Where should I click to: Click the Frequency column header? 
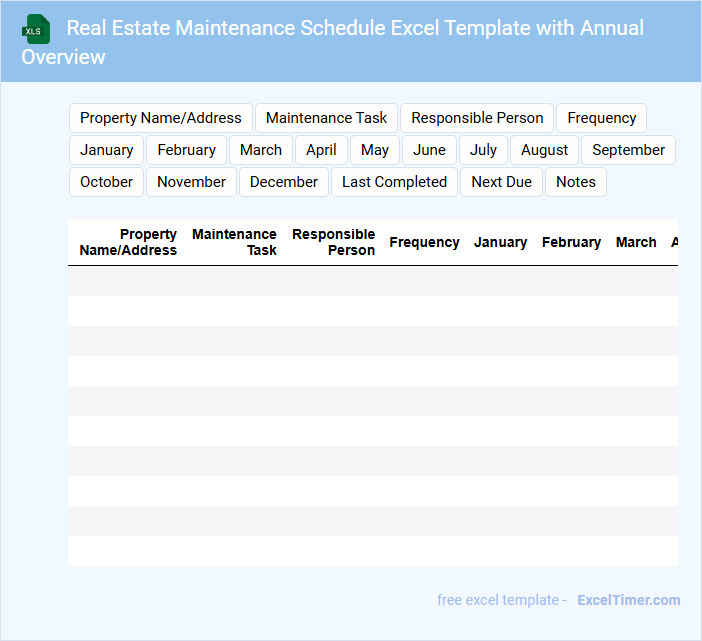pos(424,242)
